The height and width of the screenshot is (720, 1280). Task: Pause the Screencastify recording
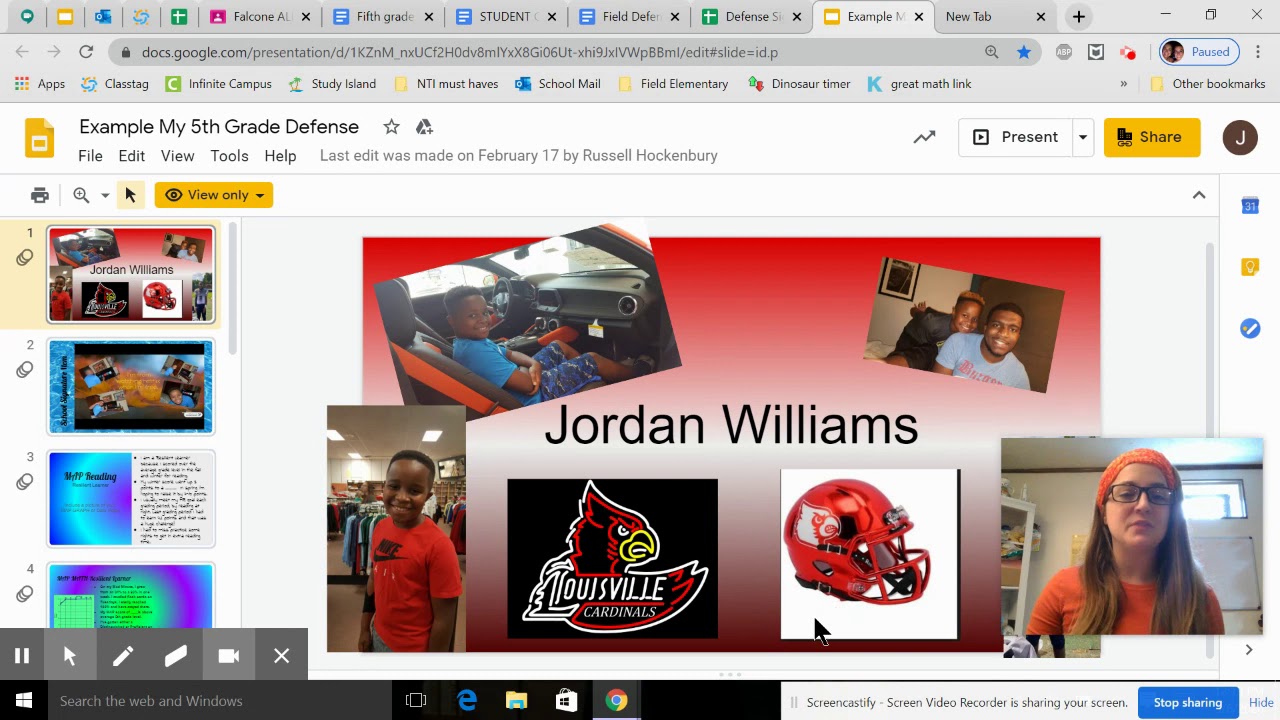click(x=21, y=656)
